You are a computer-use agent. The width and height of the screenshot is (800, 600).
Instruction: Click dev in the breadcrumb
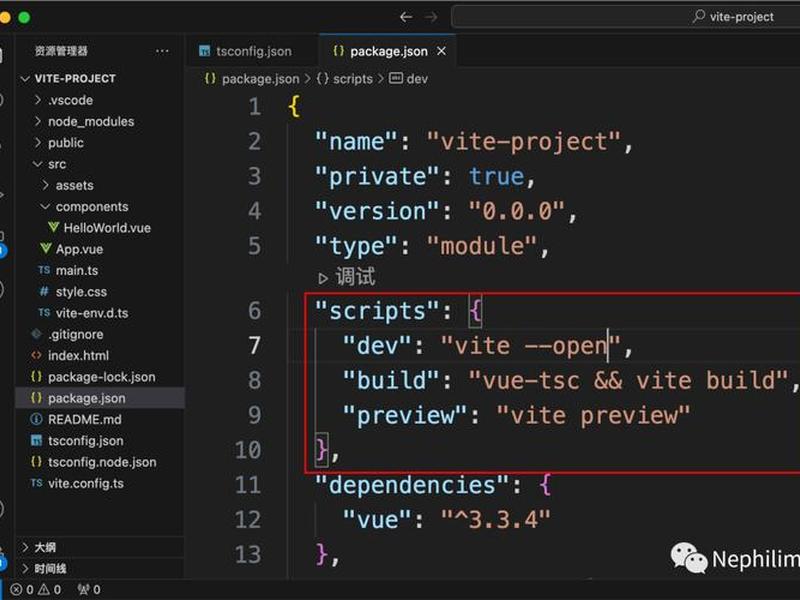coord(417,79)
